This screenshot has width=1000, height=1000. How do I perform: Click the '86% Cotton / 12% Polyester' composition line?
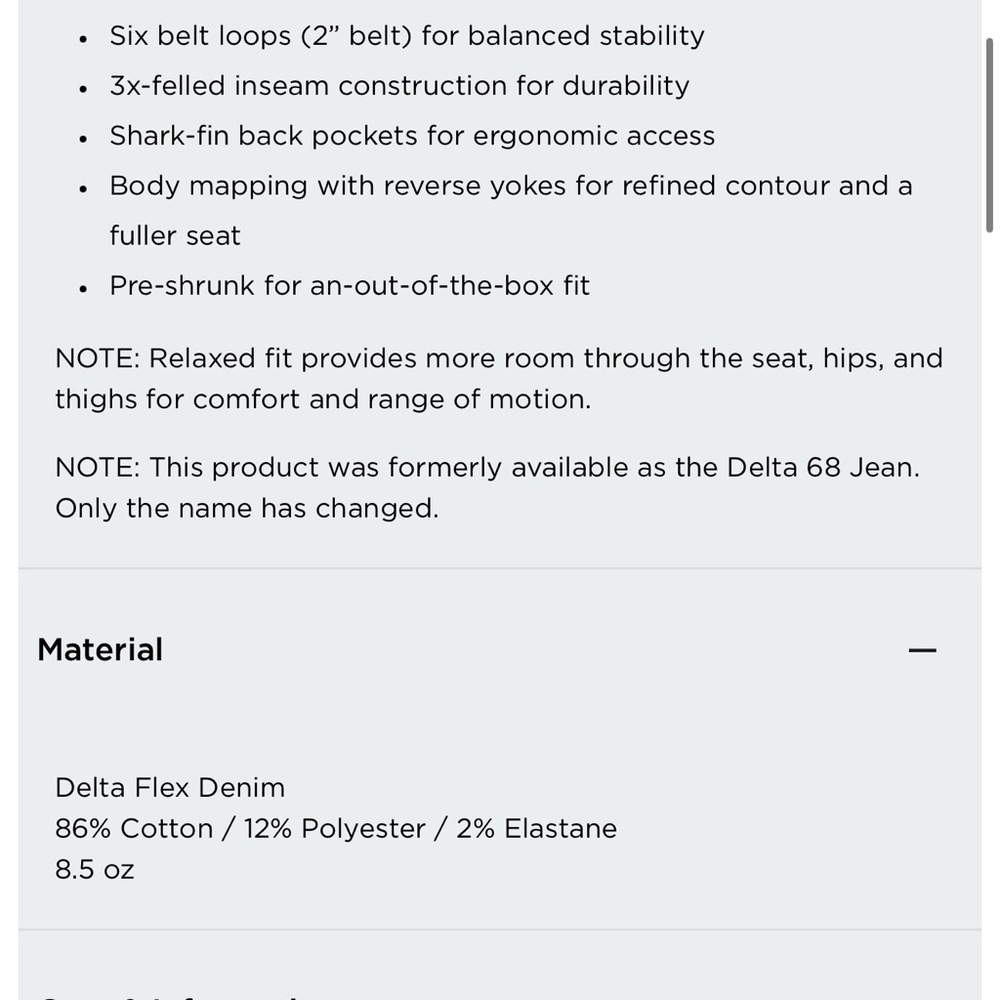coord(336,828)
